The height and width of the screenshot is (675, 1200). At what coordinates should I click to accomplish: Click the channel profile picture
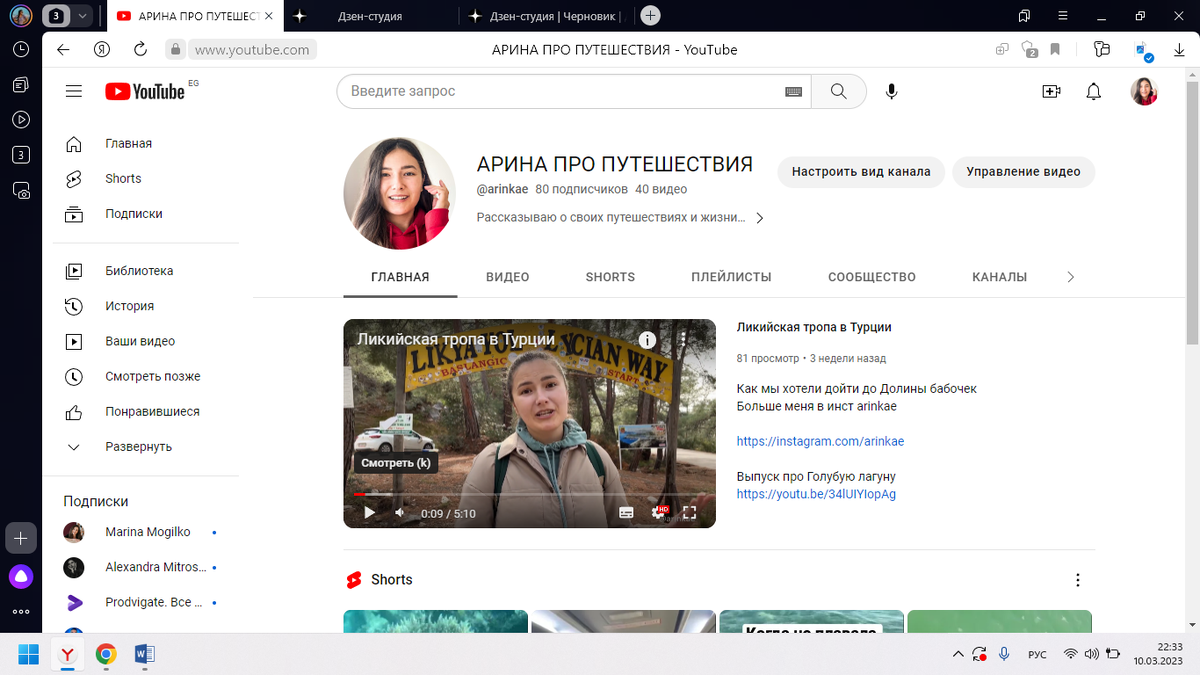[400, 194]
